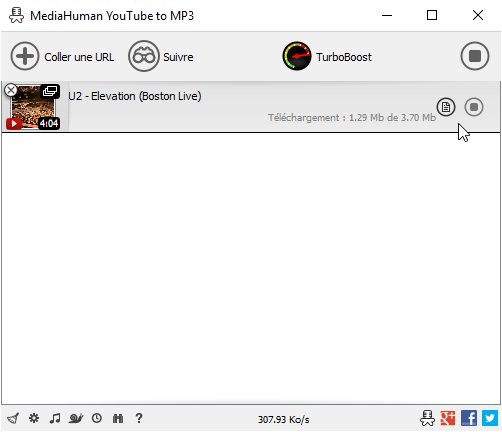This screenshot has height=432, width=502.
Task: Open the Facebook page icon
Action: (x=469, y=418)
